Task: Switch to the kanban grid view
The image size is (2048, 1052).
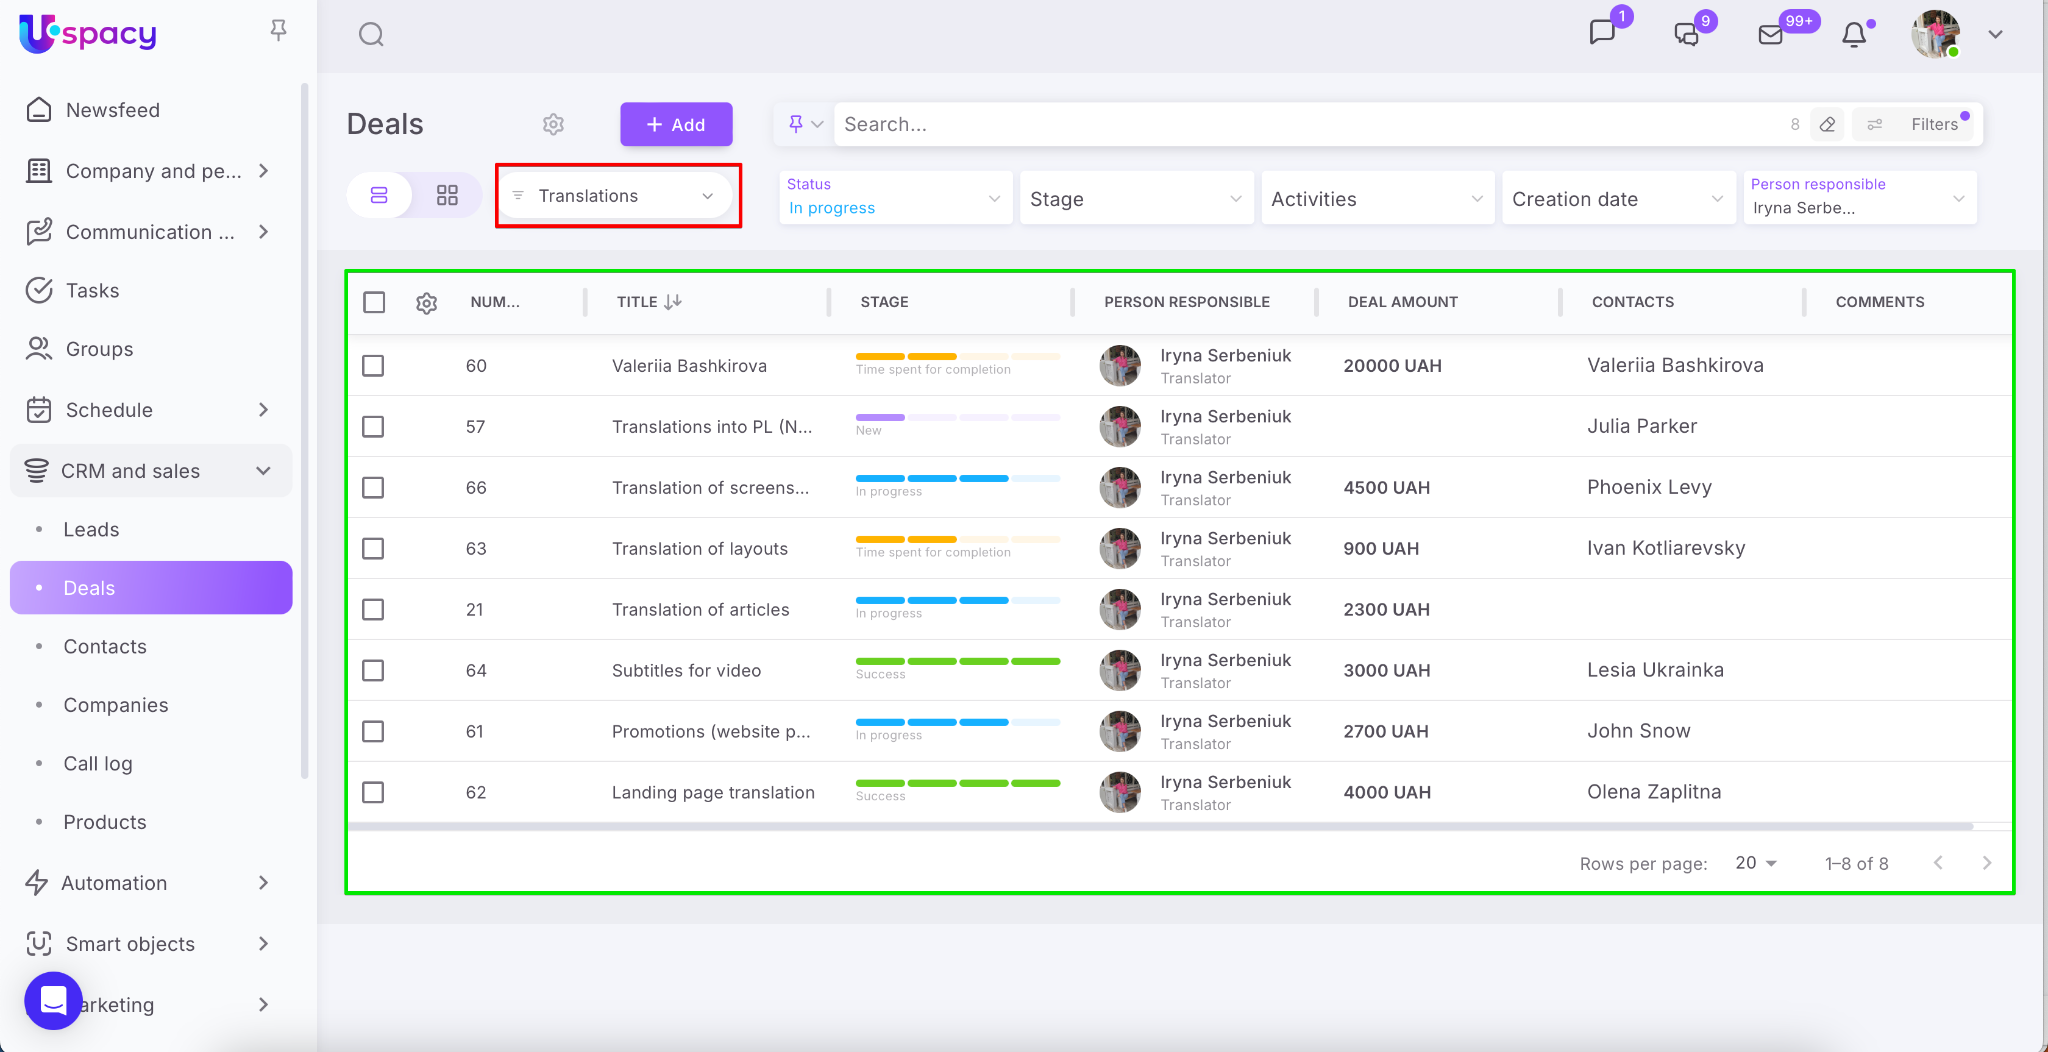Action: tap(447, 195)
